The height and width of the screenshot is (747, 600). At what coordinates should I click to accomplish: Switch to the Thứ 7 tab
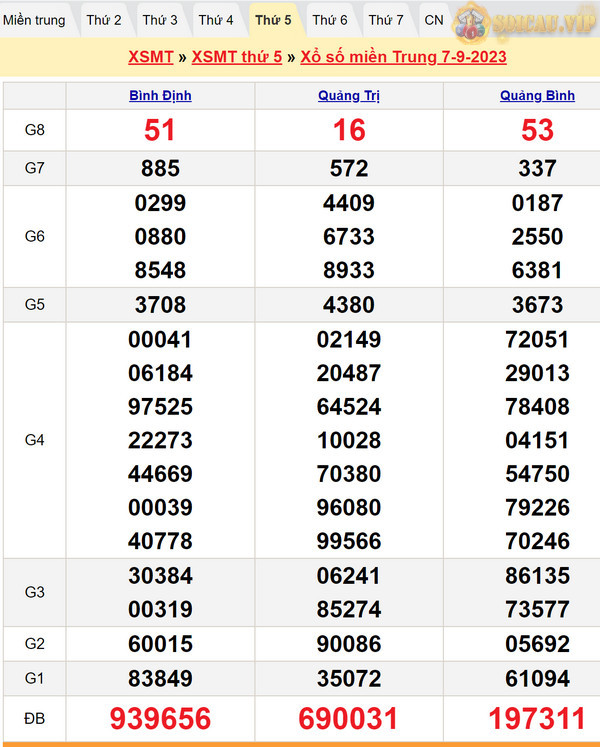point(386,20)
